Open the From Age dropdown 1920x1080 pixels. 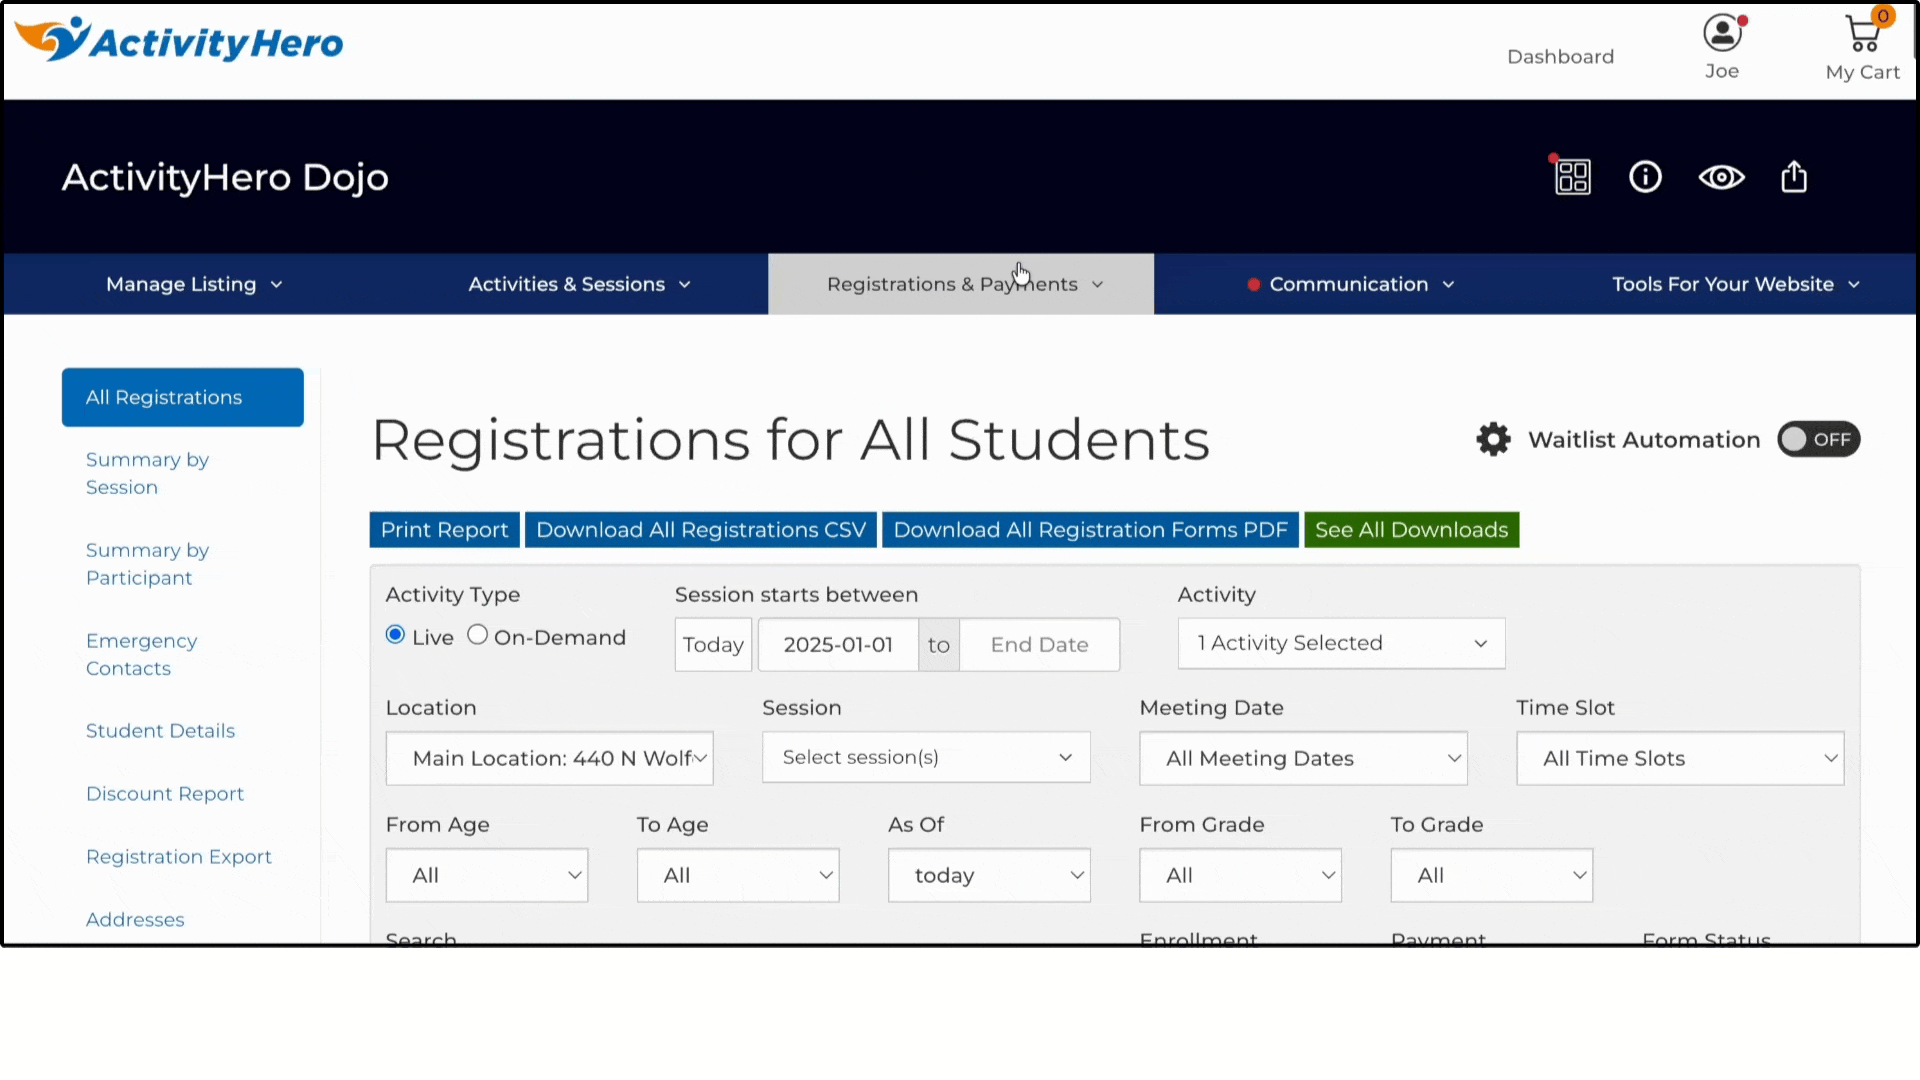tap(487, 875)
